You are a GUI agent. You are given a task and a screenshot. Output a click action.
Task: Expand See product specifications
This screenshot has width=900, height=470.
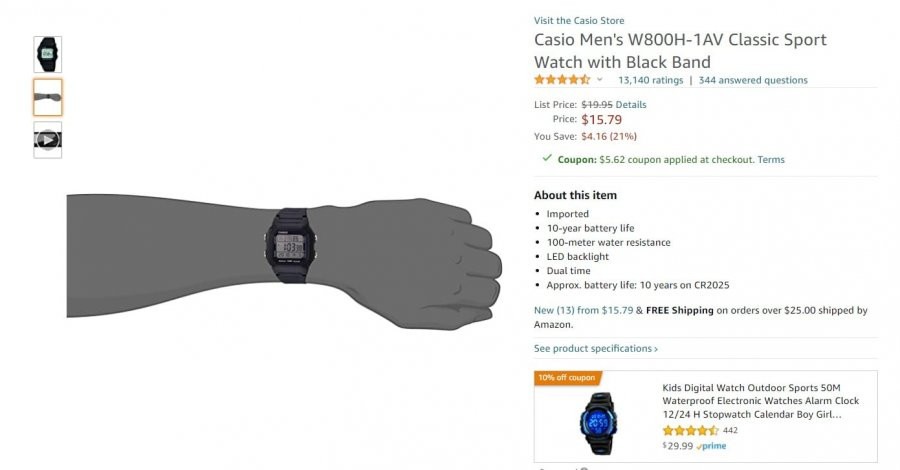coord(596,348)
